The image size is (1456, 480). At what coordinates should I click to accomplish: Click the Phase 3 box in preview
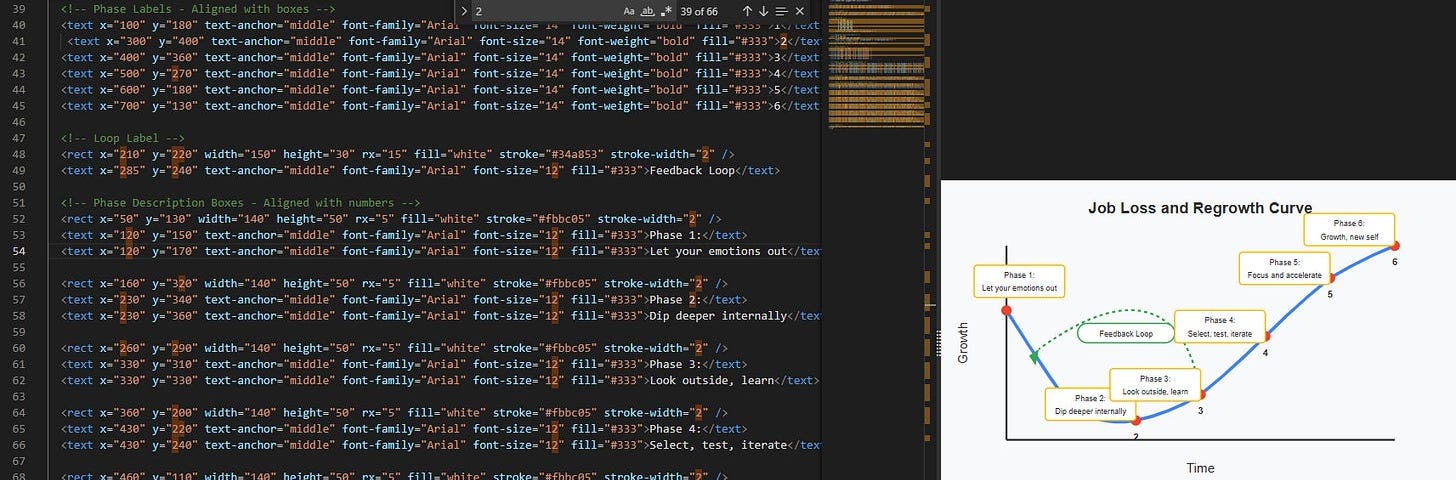pos(1155,385)
